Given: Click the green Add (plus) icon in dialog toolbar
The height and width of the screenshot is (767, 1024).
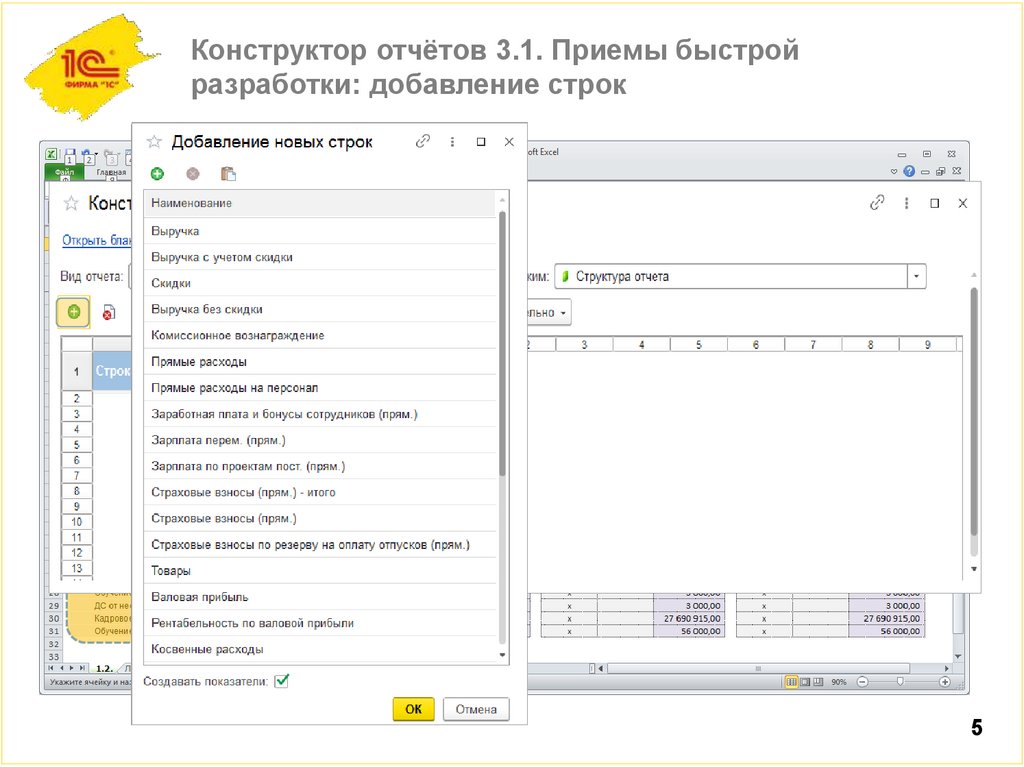Looking at the screenshot, I should [156, 173].
